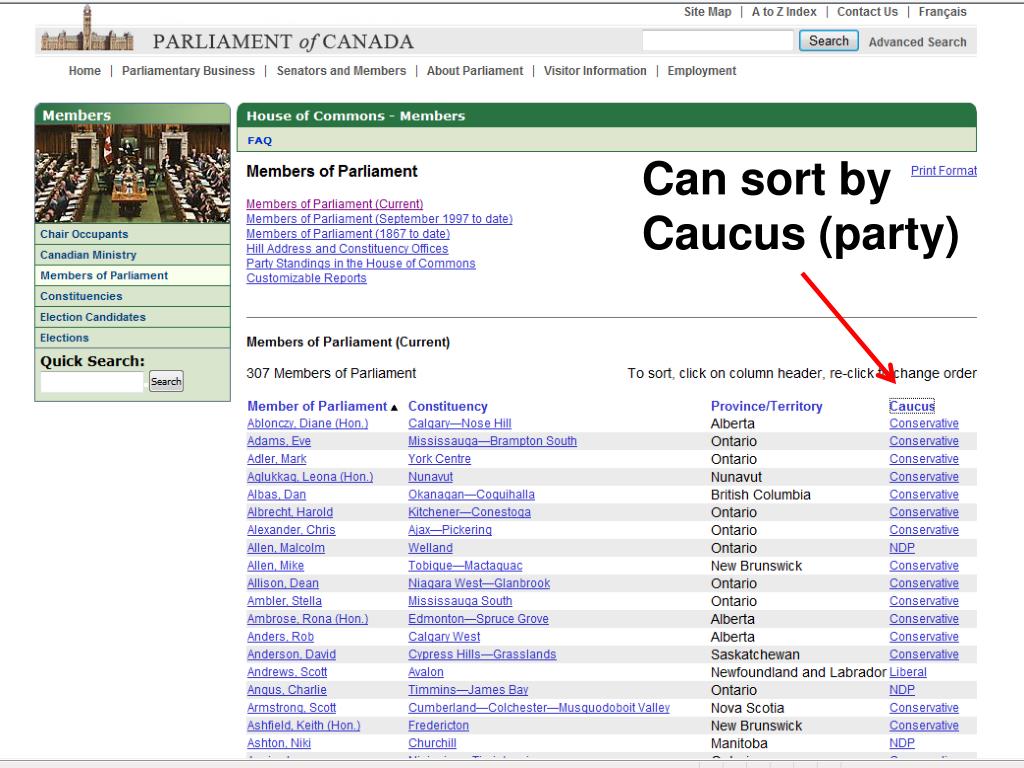Image resolution: width=1024 pixels, height=768 pixels.
Task: Open Advanced Search
Action: point(917,42)
